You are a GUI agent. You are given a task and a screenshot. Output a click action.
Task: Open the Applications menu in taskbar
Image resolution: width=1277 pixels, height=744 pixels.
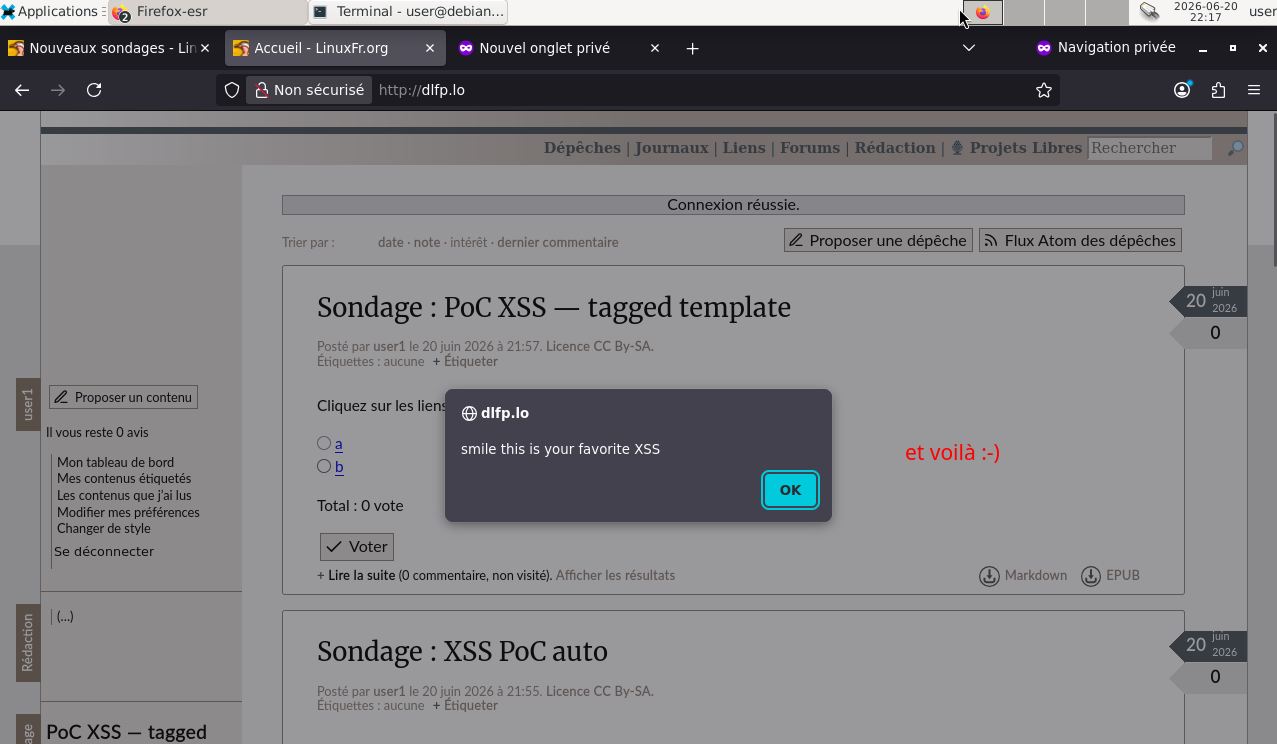tap(50, 12)
